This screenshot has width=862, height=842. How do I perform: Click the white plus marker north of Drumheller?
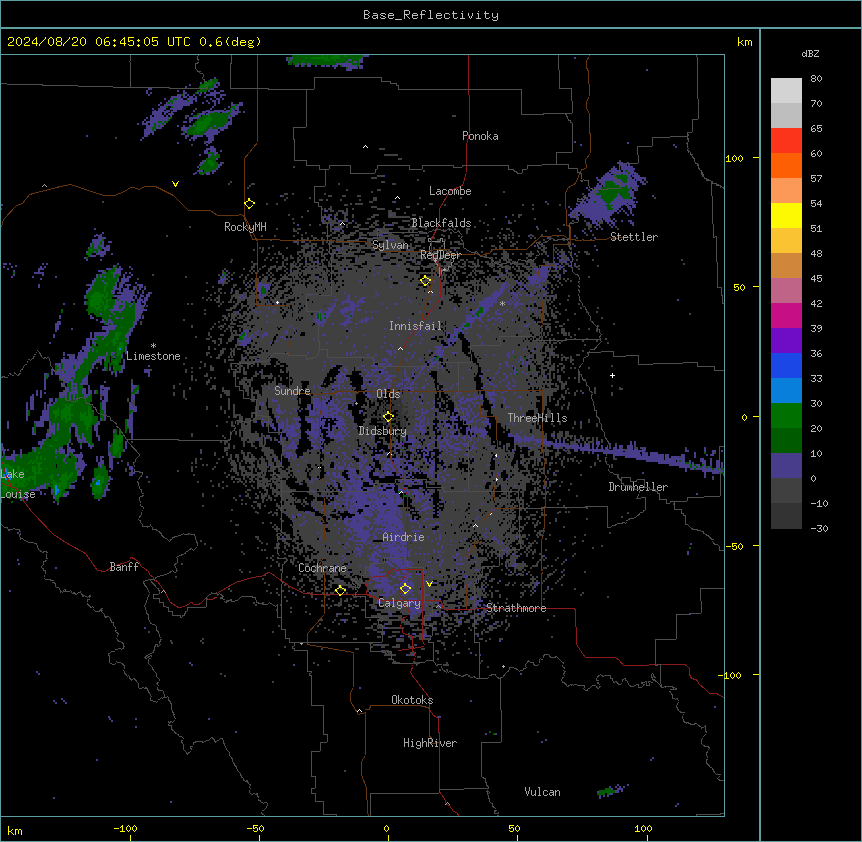[x=612, y=375]
